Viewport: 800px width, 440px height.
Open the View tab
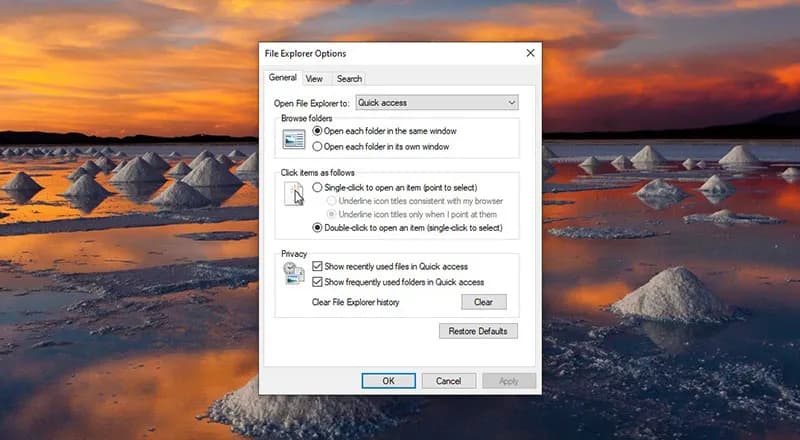[314, 78]
